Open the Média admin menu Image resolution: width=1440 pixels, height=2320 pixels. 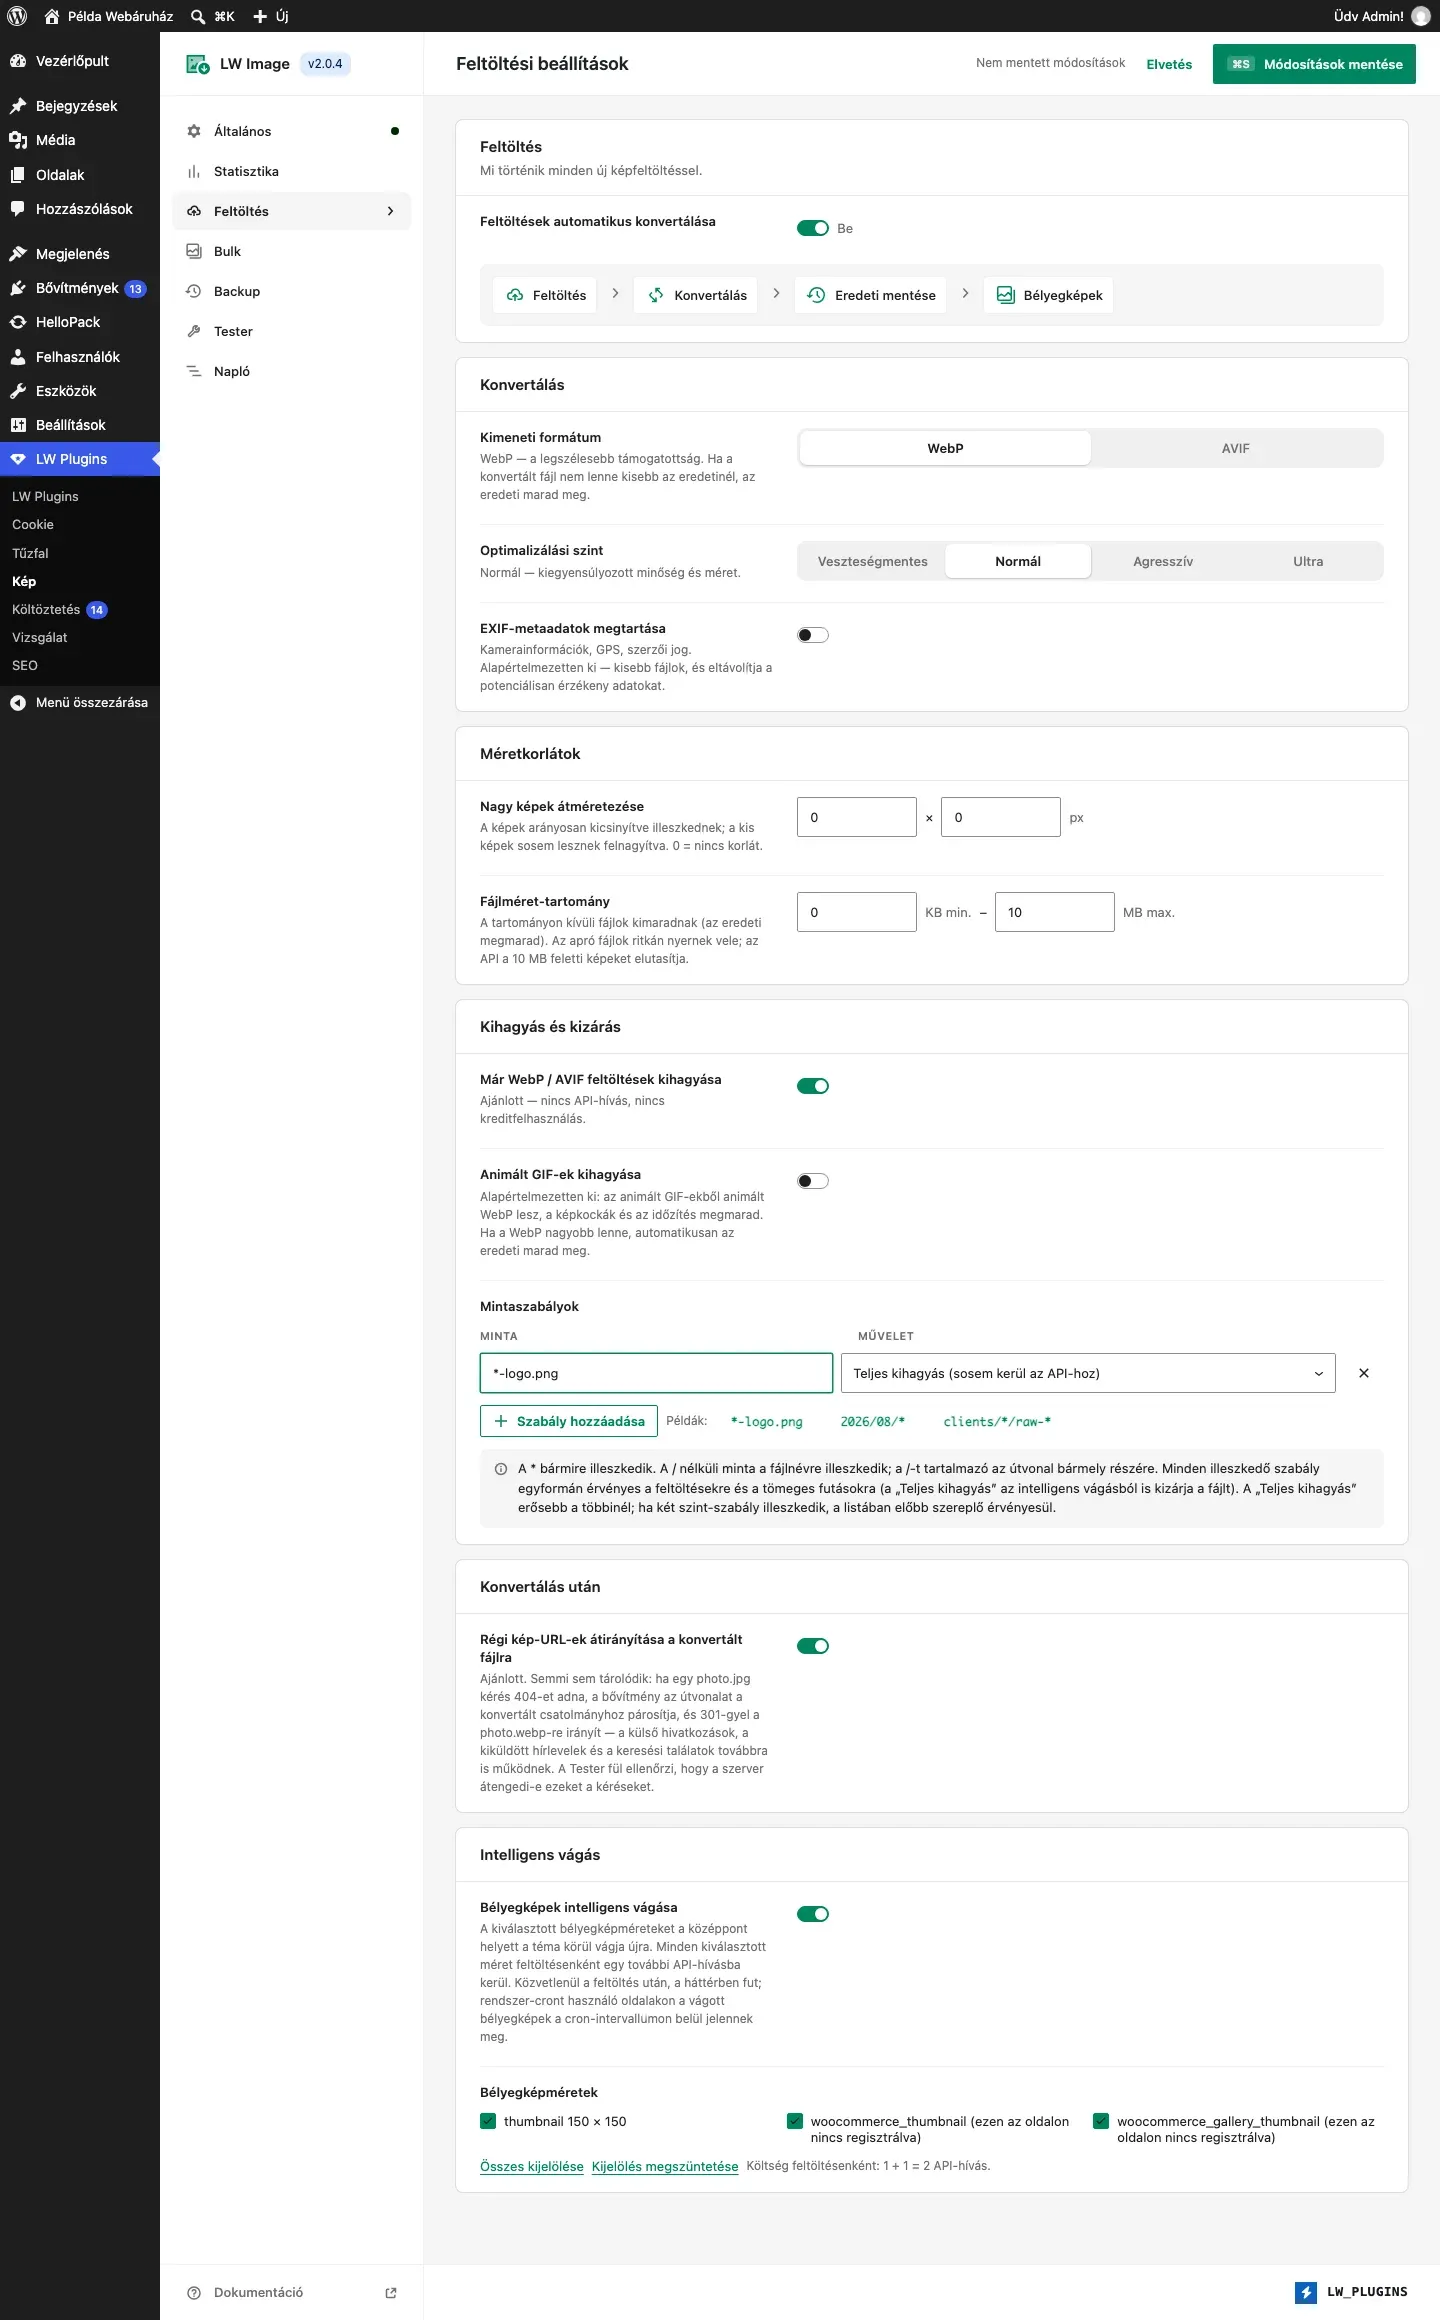[80, 140]
